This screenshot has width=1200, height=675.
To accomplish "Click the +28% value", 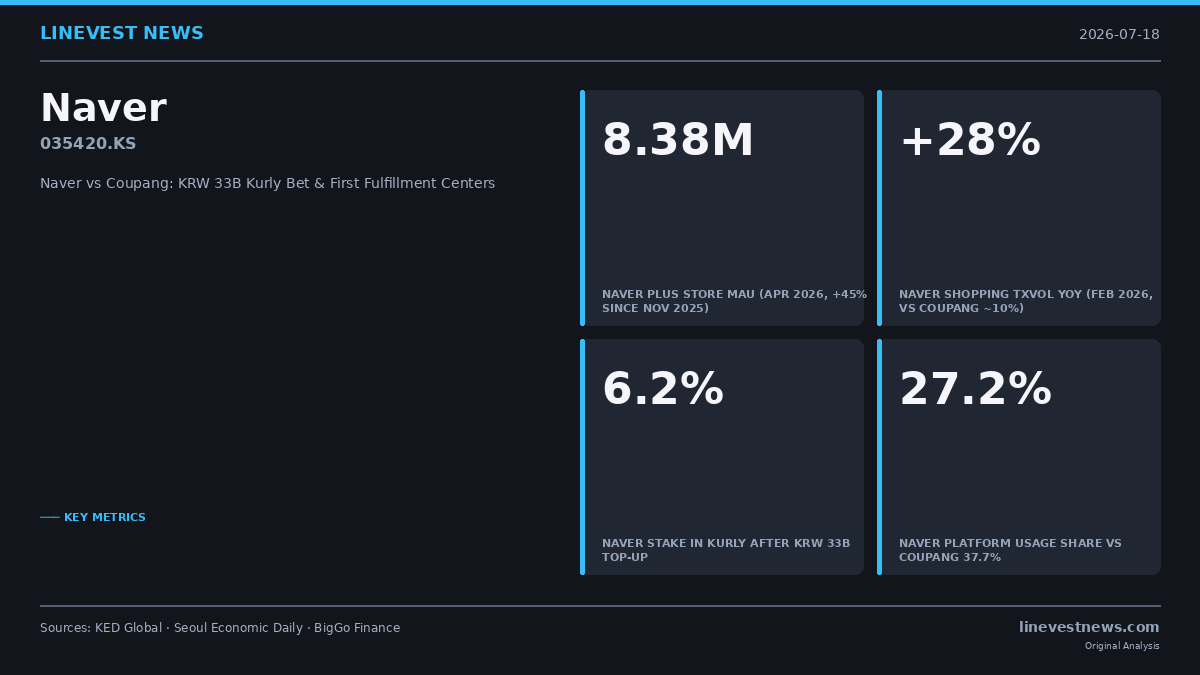I will coord(970,141).
